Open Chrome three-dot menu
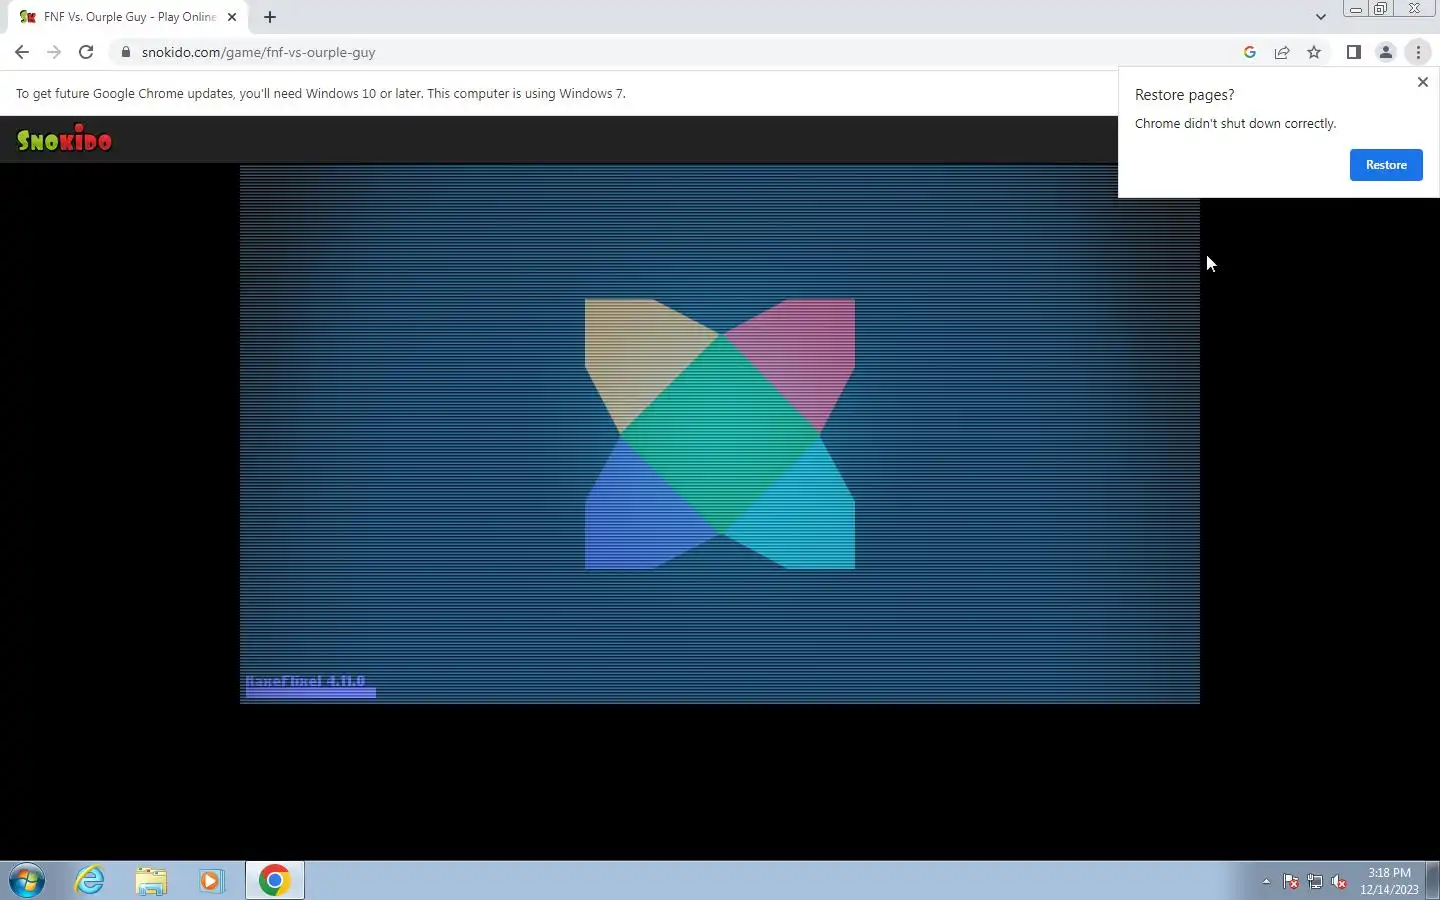Screen dimensions: 1440x900 coord(1418,52)
